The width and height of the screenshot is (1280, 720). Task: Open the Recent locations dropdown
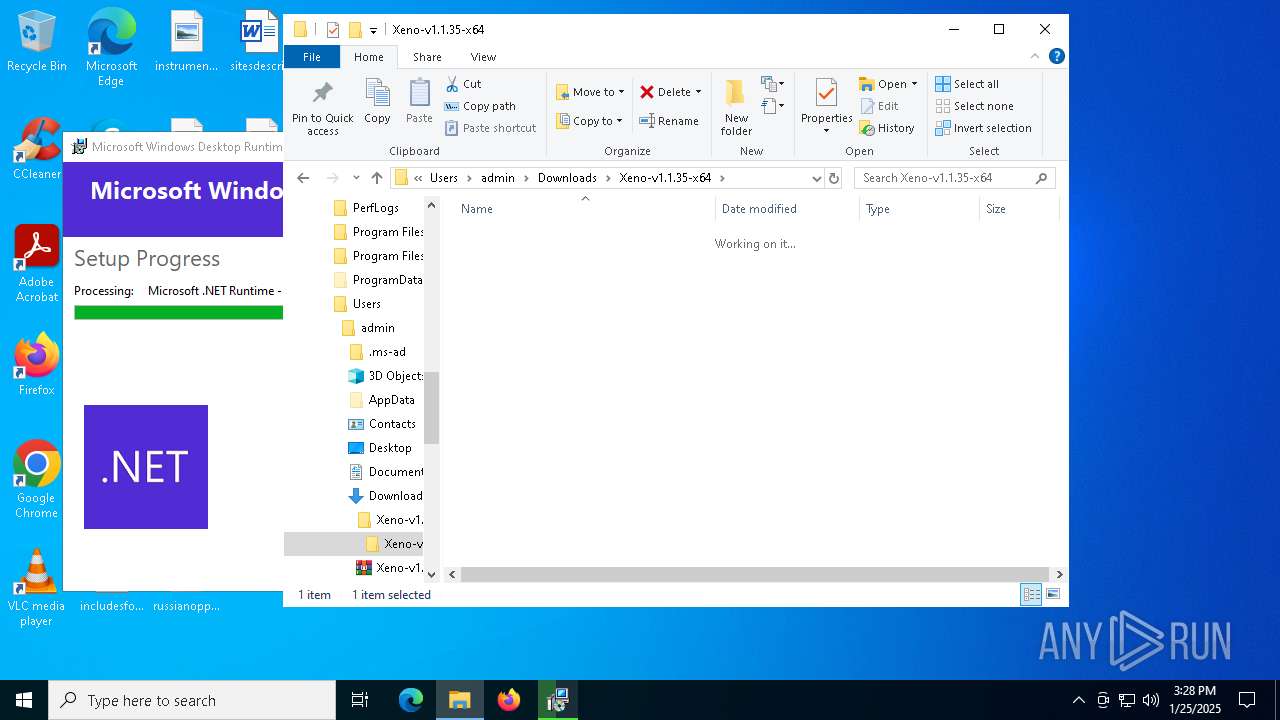coord(356,178)
